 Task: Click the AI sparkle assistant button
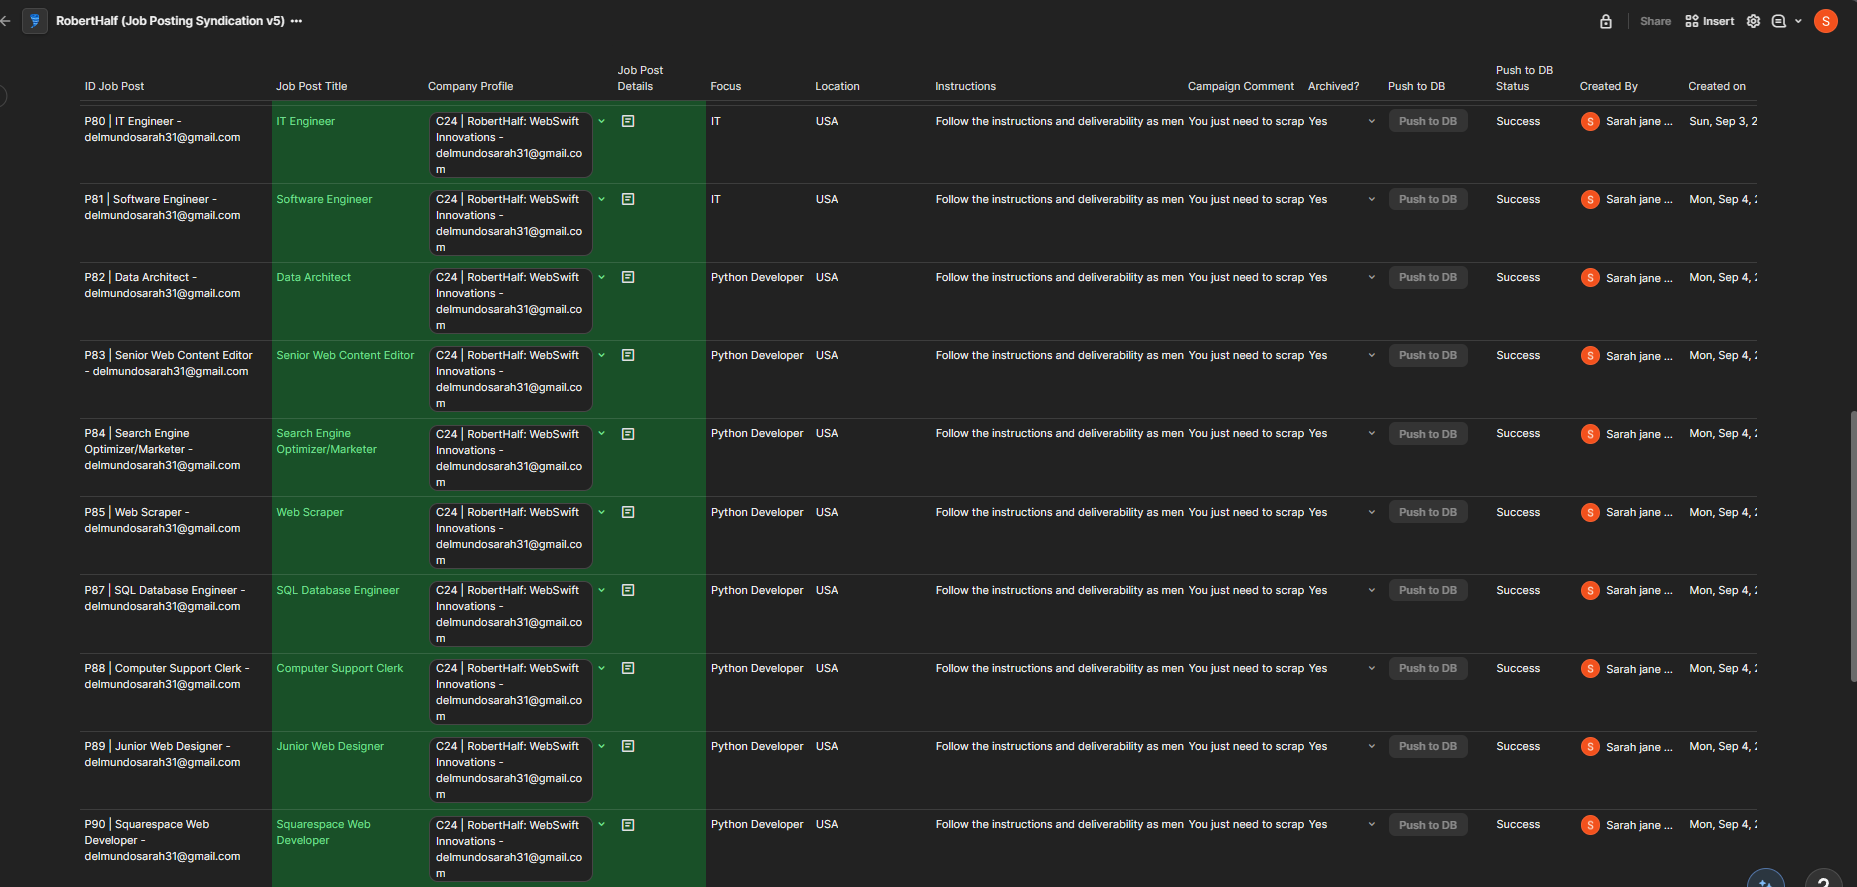[x=1765, y=880]
